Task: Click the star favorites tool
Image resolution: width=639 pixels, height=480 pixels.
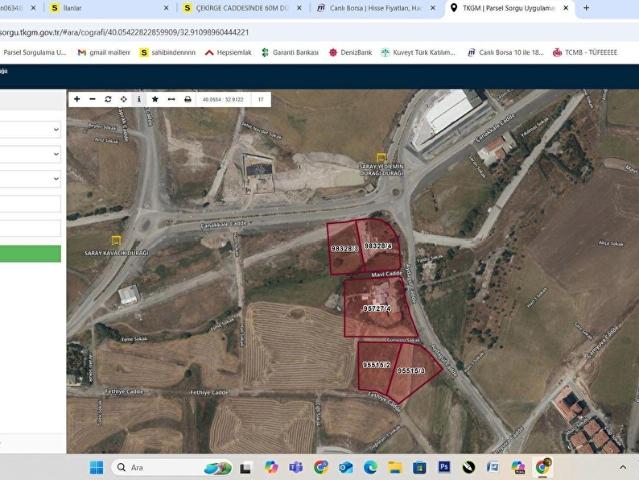Action: pos(155,99)
